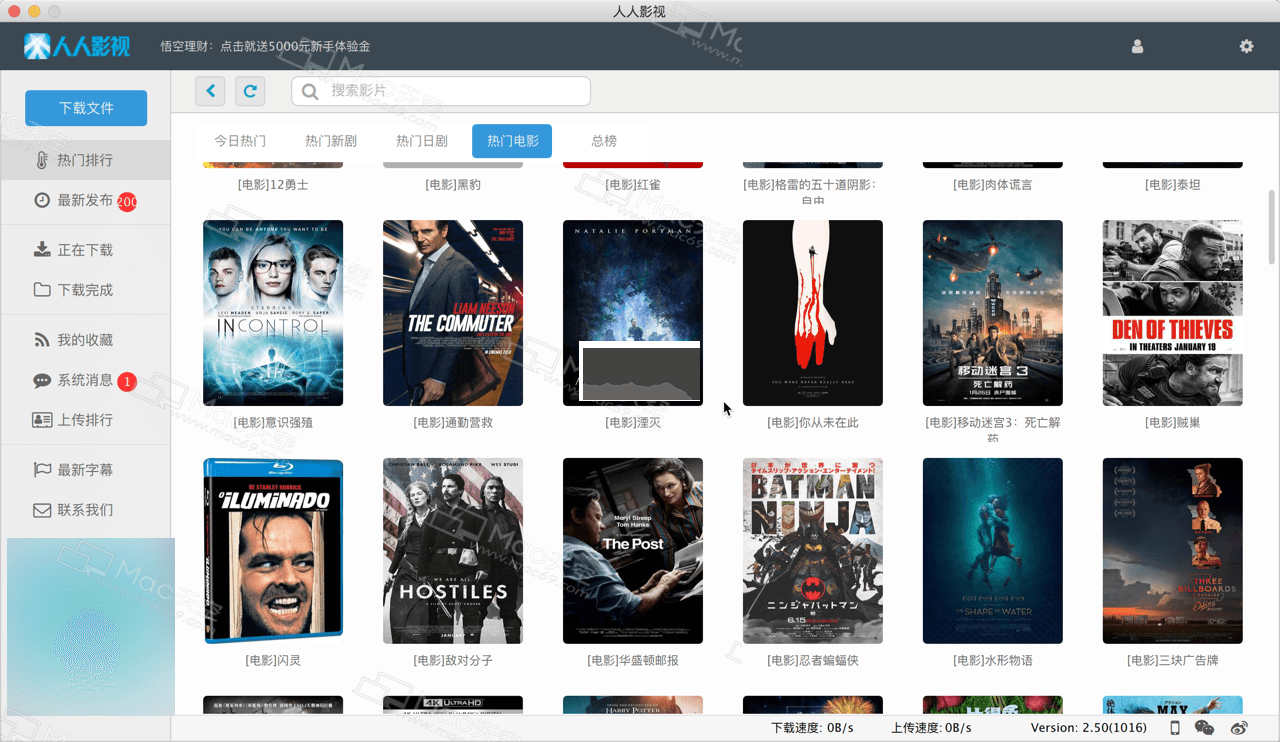Open the 你从未在此 bloody hand poster
Viewport: 1280px width, 742px height.
[x=813, y=313]
